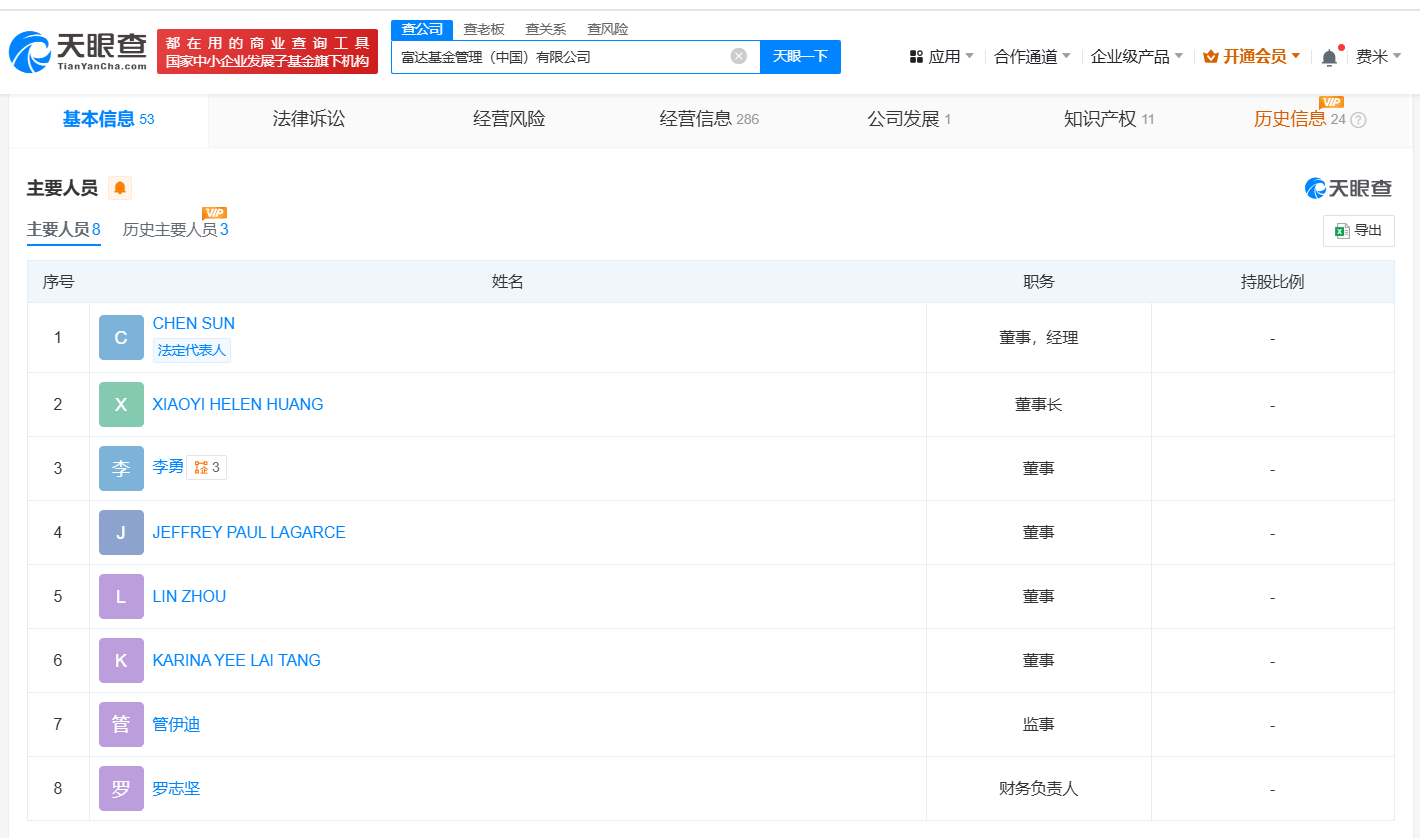Click the TianYanCha logo in the header
The height and width of the screenshot is (838, 1420).
(77, 51)
